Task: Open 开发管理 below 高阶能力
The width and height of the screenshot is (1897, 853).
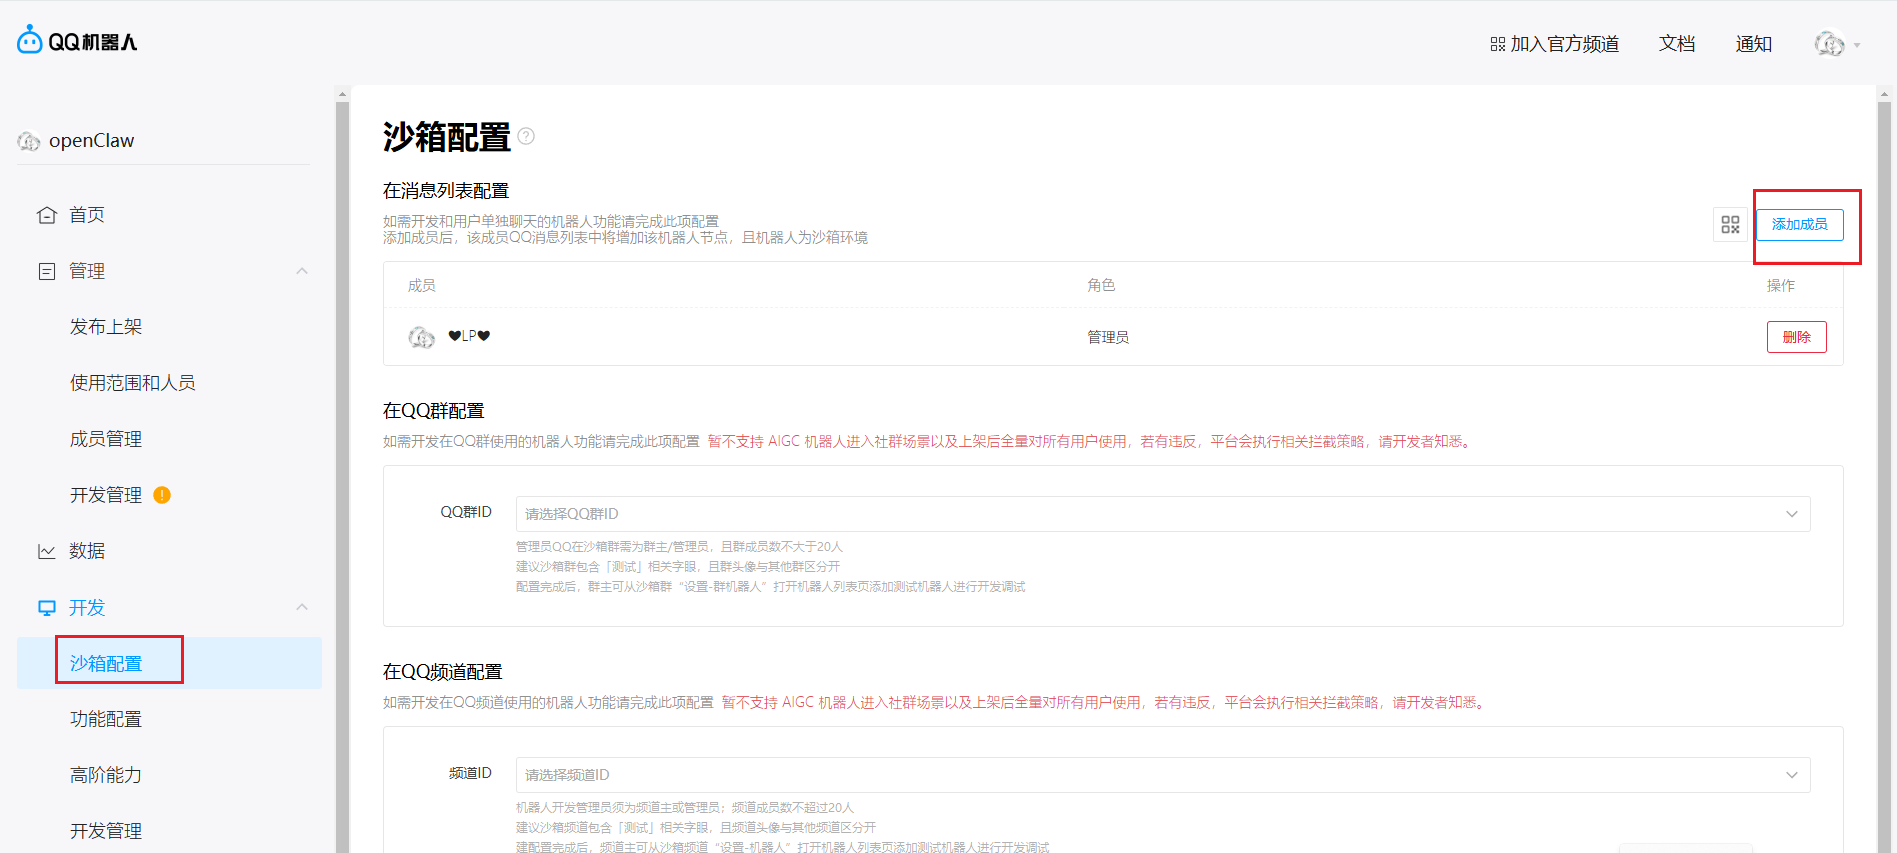Action: click(x=106, y=831)
